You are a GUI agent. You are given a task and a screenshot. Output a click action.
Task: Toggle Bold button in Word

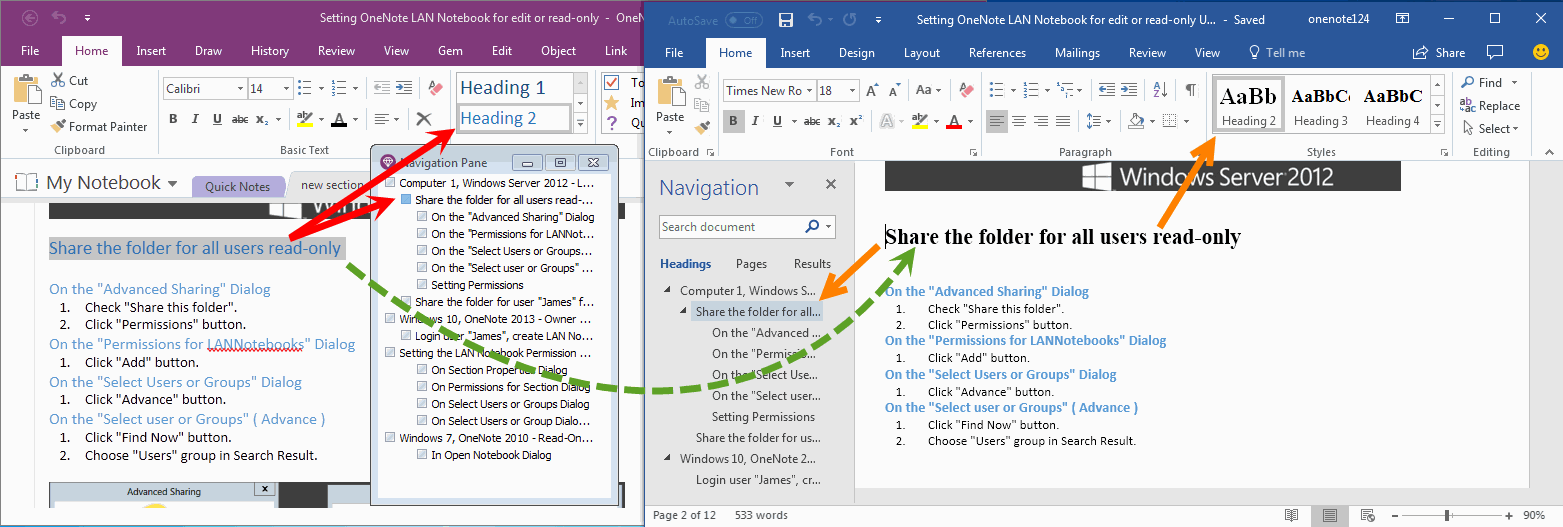(x=733, y=121)
